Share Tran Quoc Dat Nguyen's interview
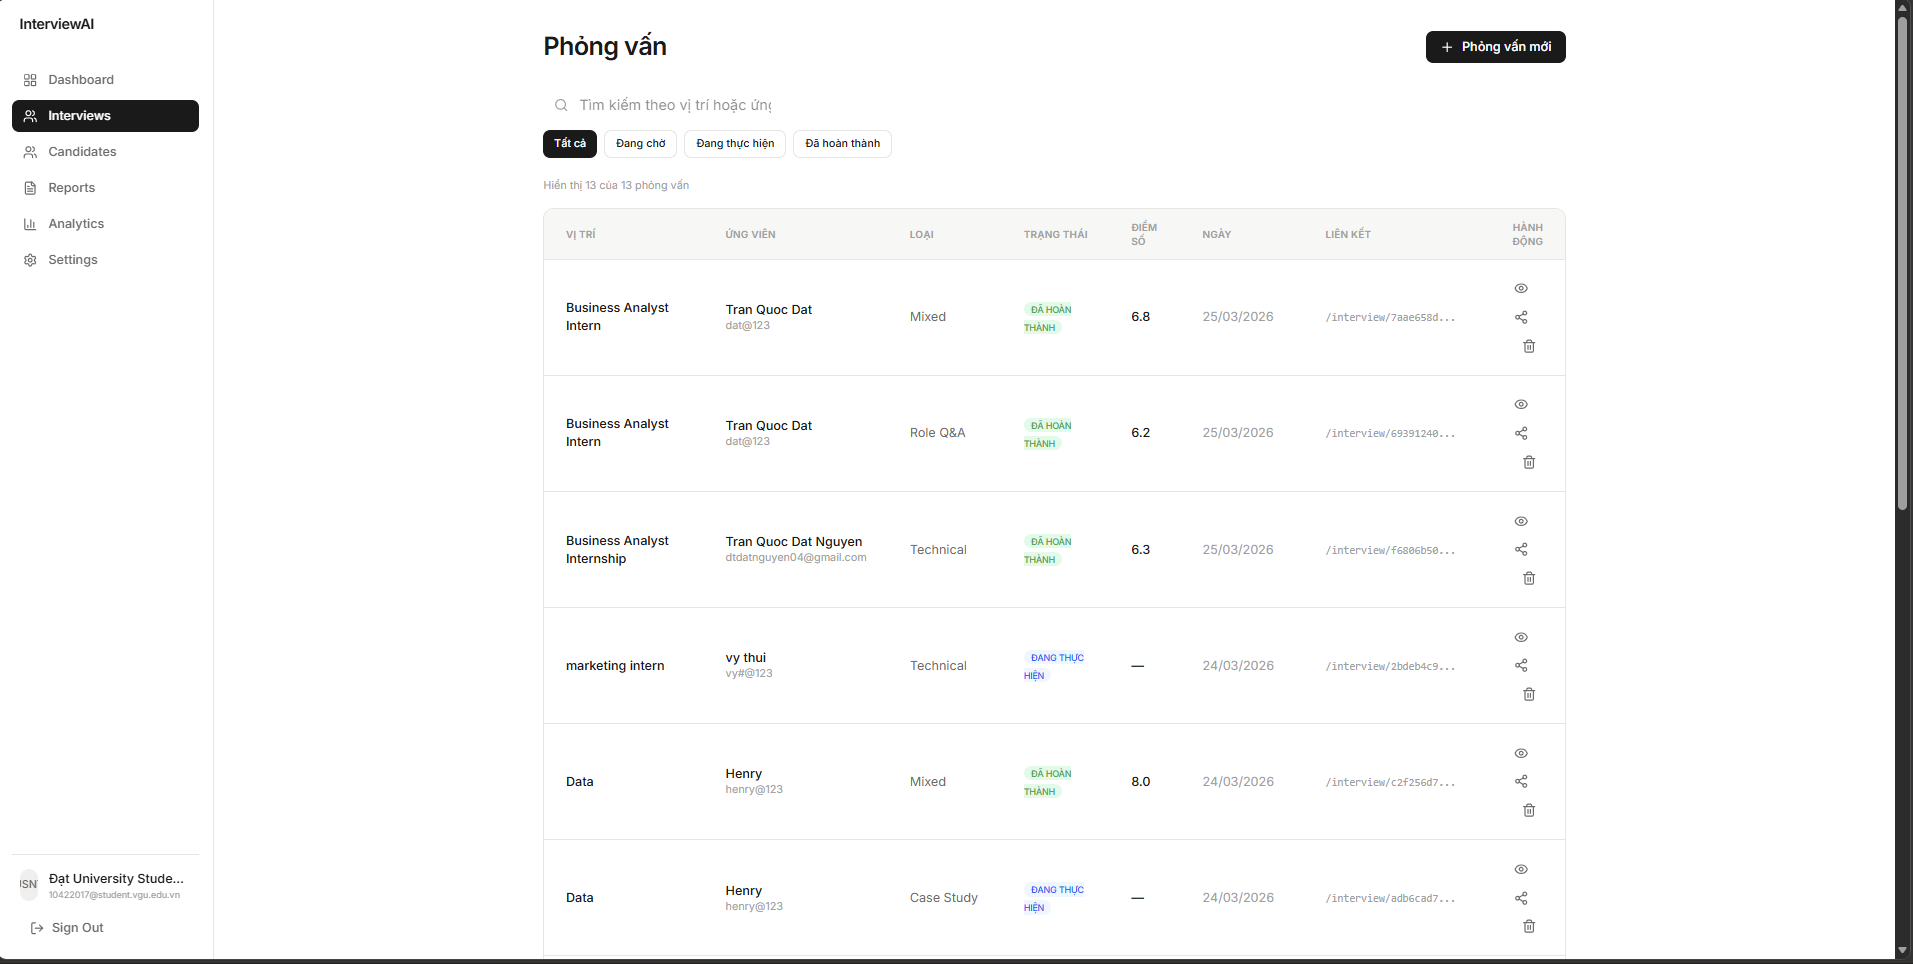This screenshot has width=1913, height=964. 1521,549
